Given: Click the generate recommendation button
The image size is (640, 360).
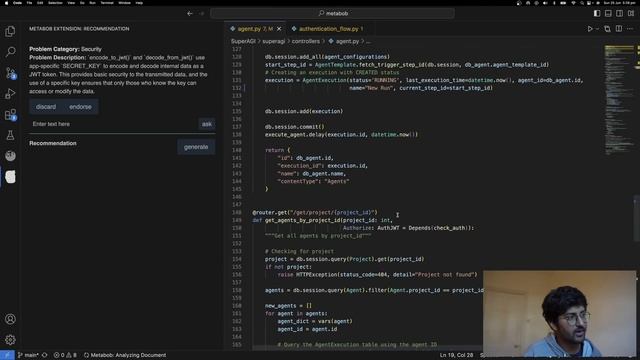Looking at the screenshot, I should [x=196, y=147].
